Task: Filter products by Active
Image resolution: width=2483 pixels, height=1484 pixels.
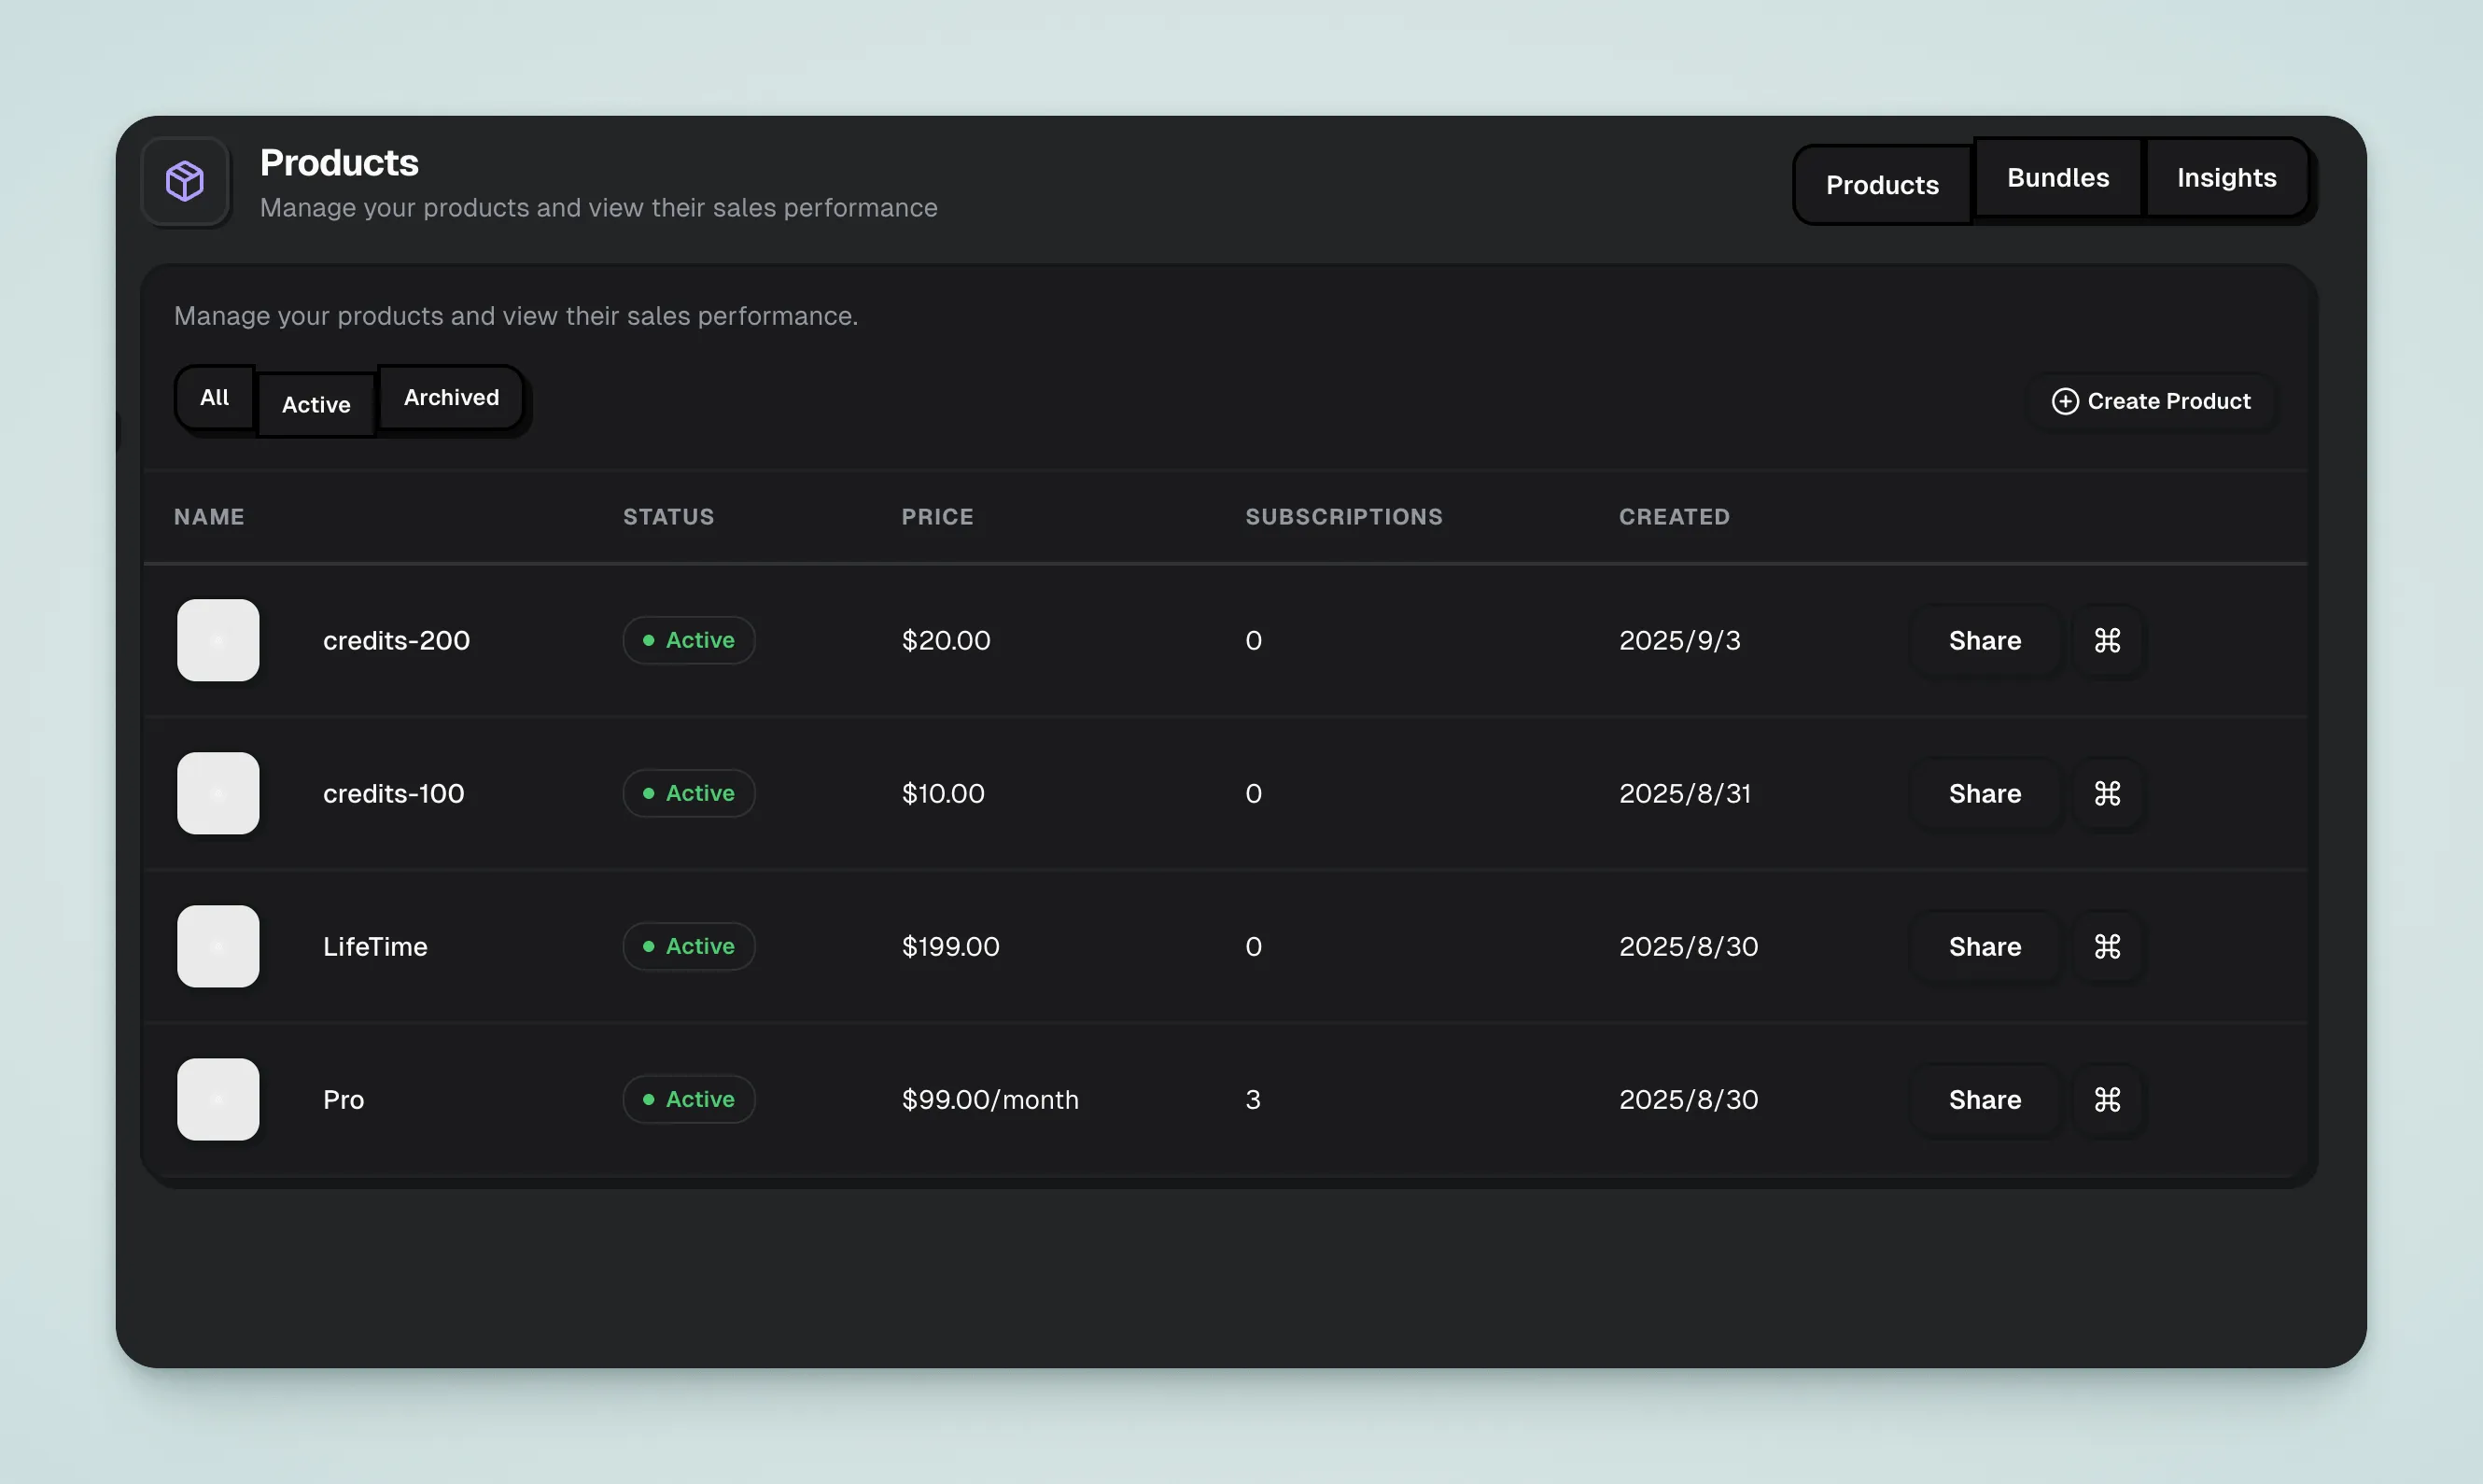Action: tap(316, 404)
